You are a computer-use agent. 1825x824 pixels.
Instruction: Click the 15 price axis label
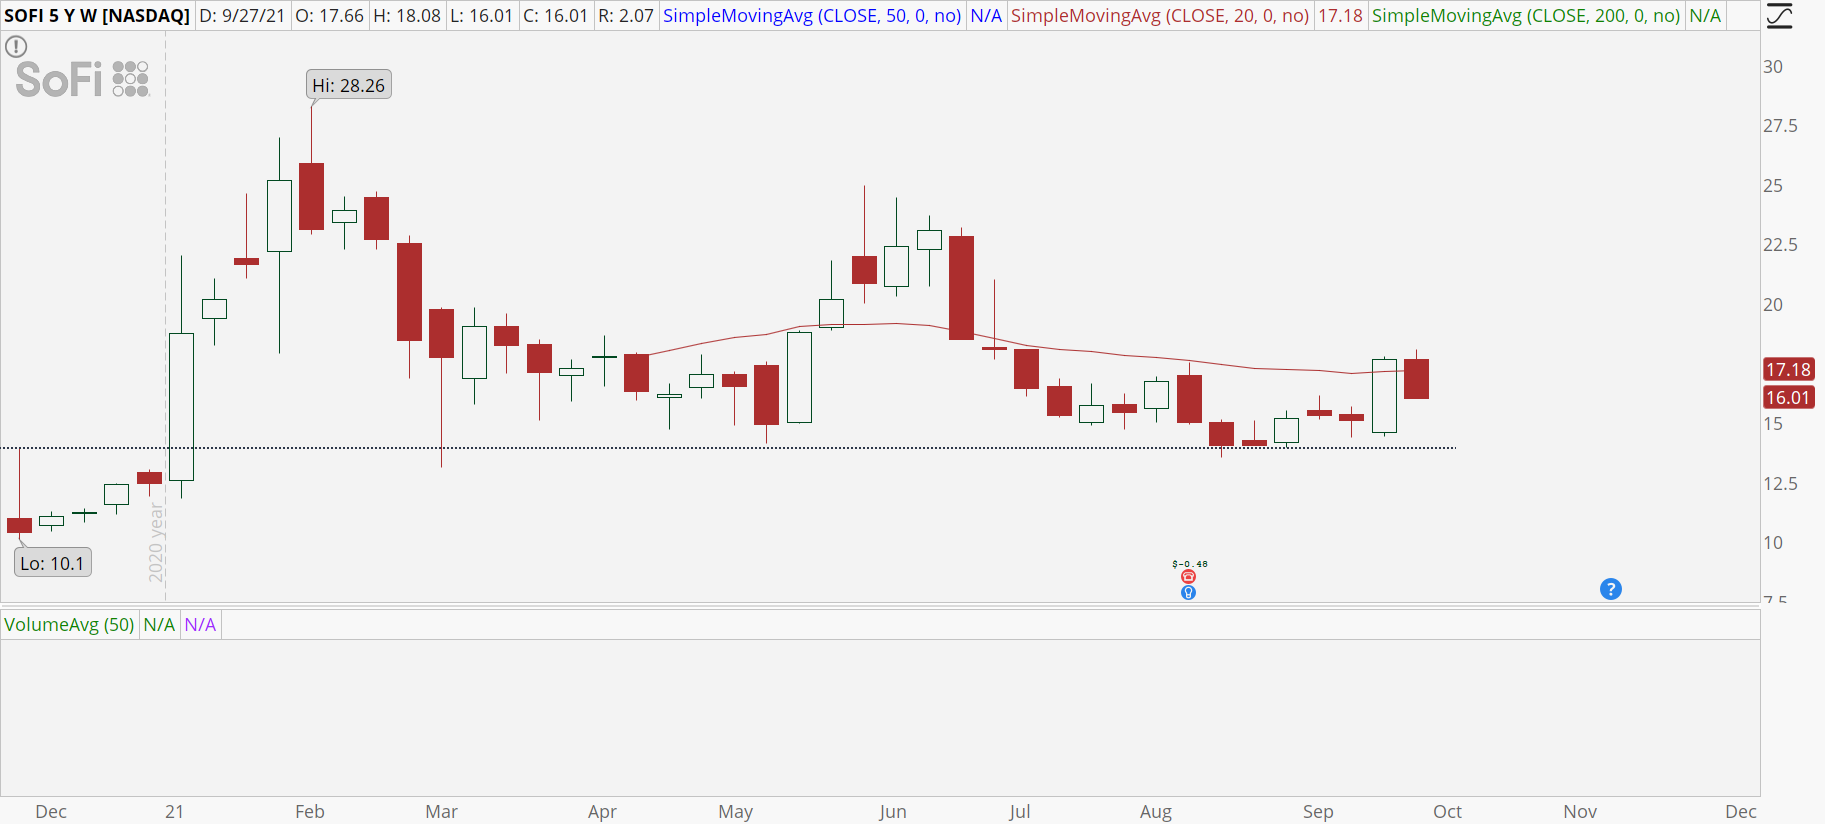[x=1773, y=424]
